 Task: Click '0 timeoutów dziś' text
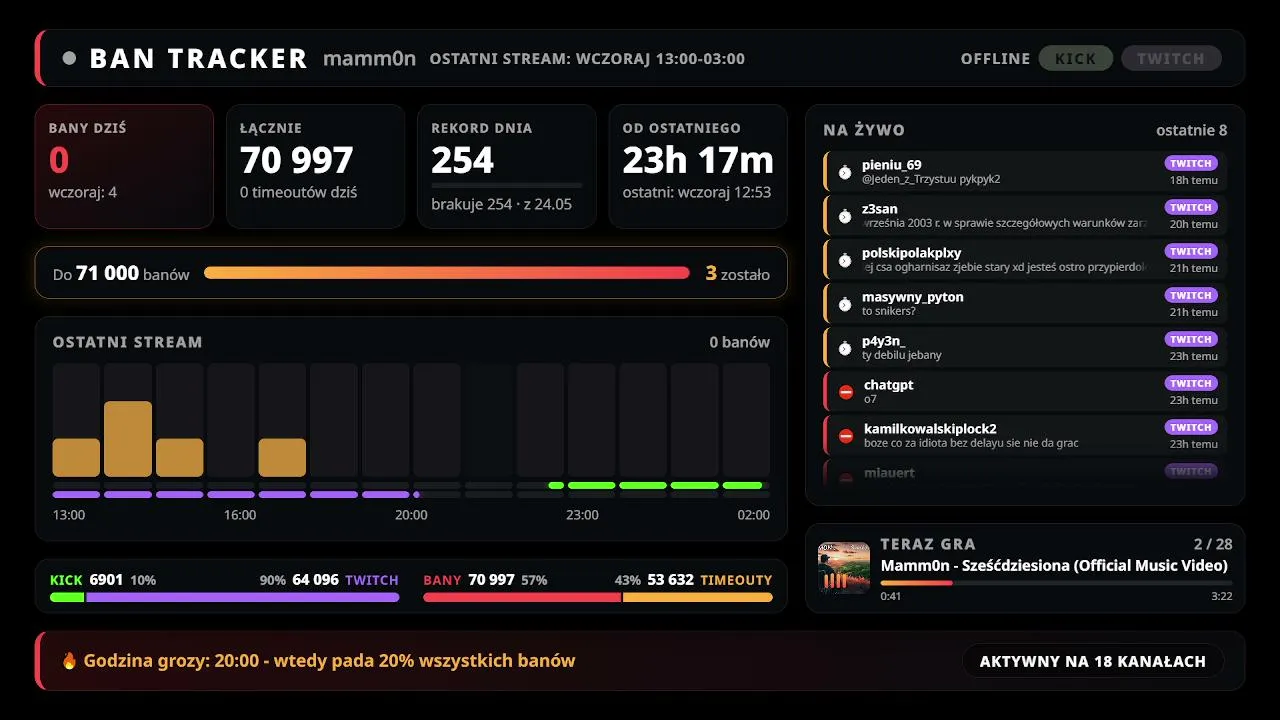(x=298, y=192)
